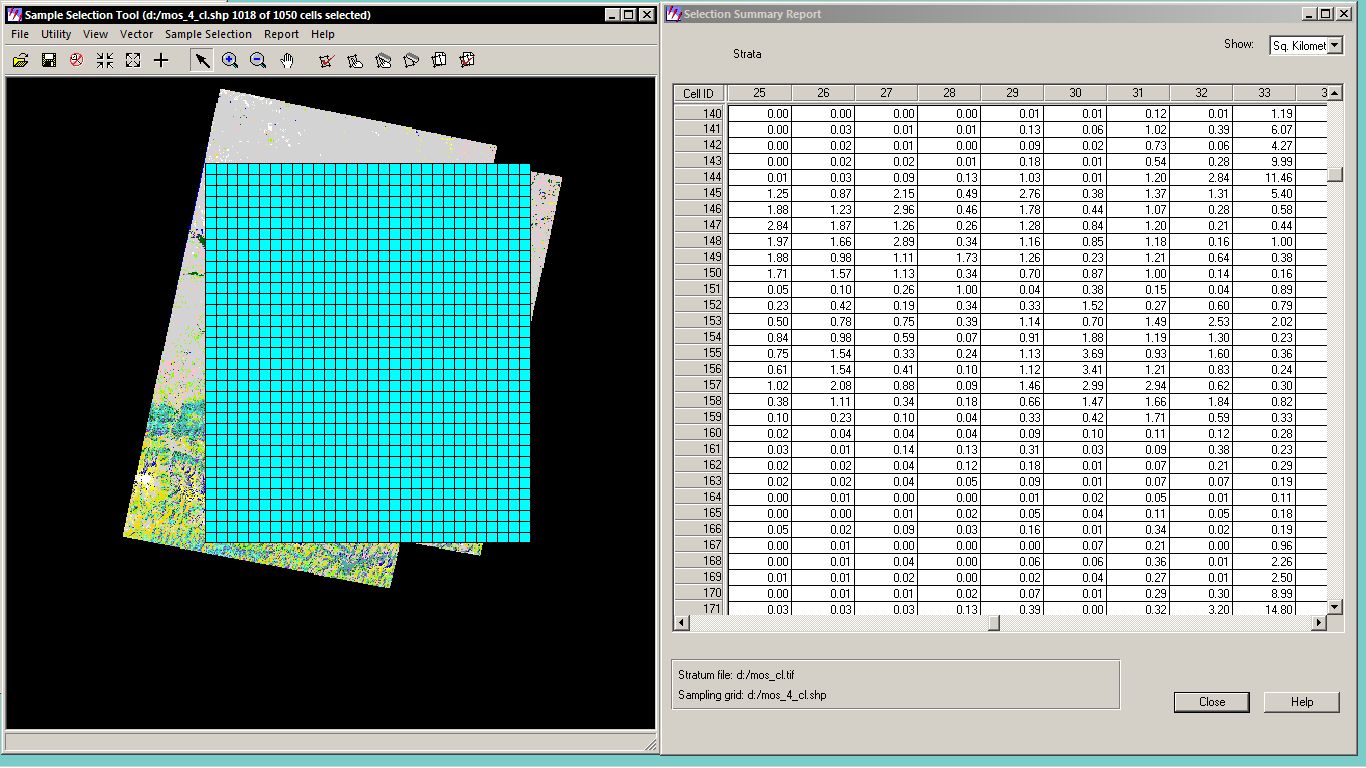Activate the zoom out magnifier
Viewport: 1366px width, 768px height.
(258, 61)
